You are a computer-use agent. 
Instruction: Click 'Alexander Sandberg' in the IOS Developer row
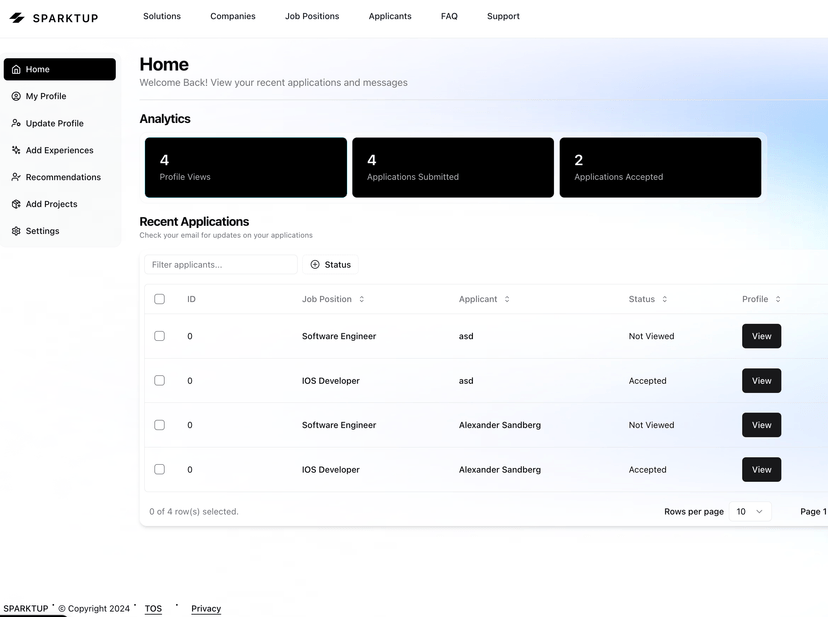pos(500,470)
